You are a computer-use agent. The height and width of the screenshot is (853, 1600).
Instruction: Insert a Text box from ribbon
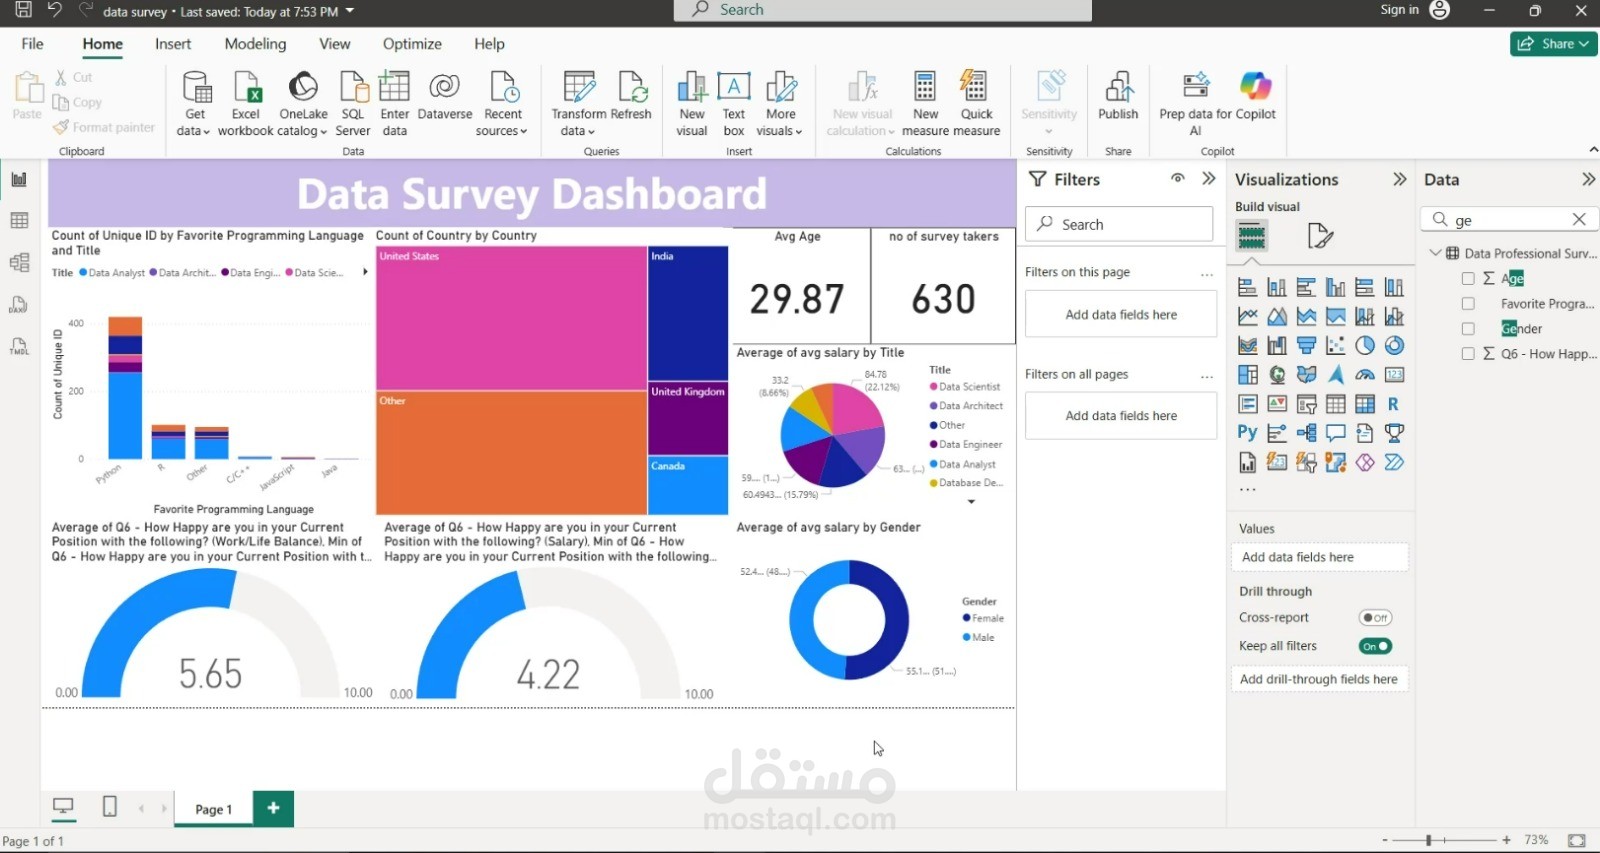[734, 104]
